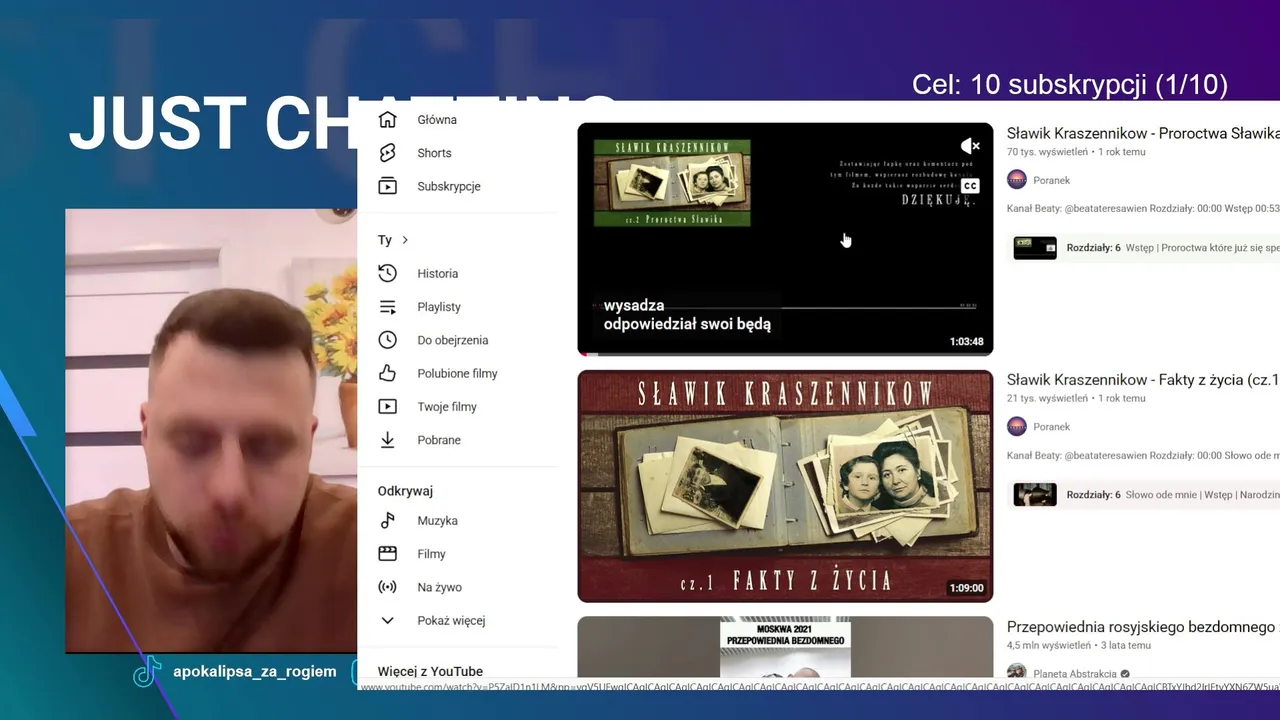Click the 70 tys. wyświetleń text
The height and width of the screenshot is (720, 1280).
click(1049, 152)
